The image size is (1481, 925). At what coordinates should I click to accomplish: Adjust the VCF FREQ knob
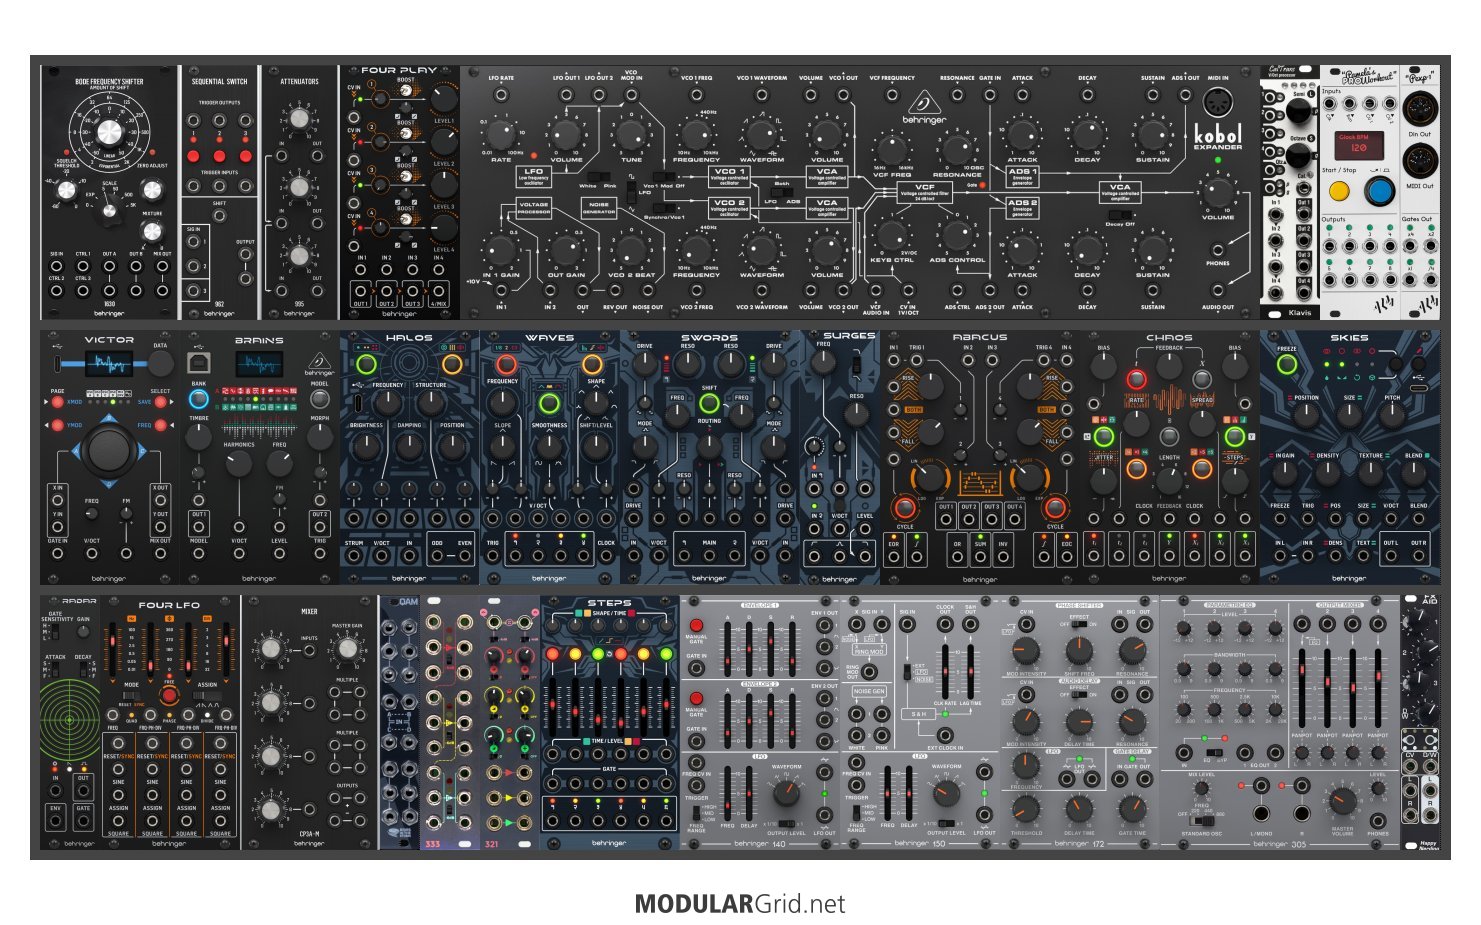(891, 150)
